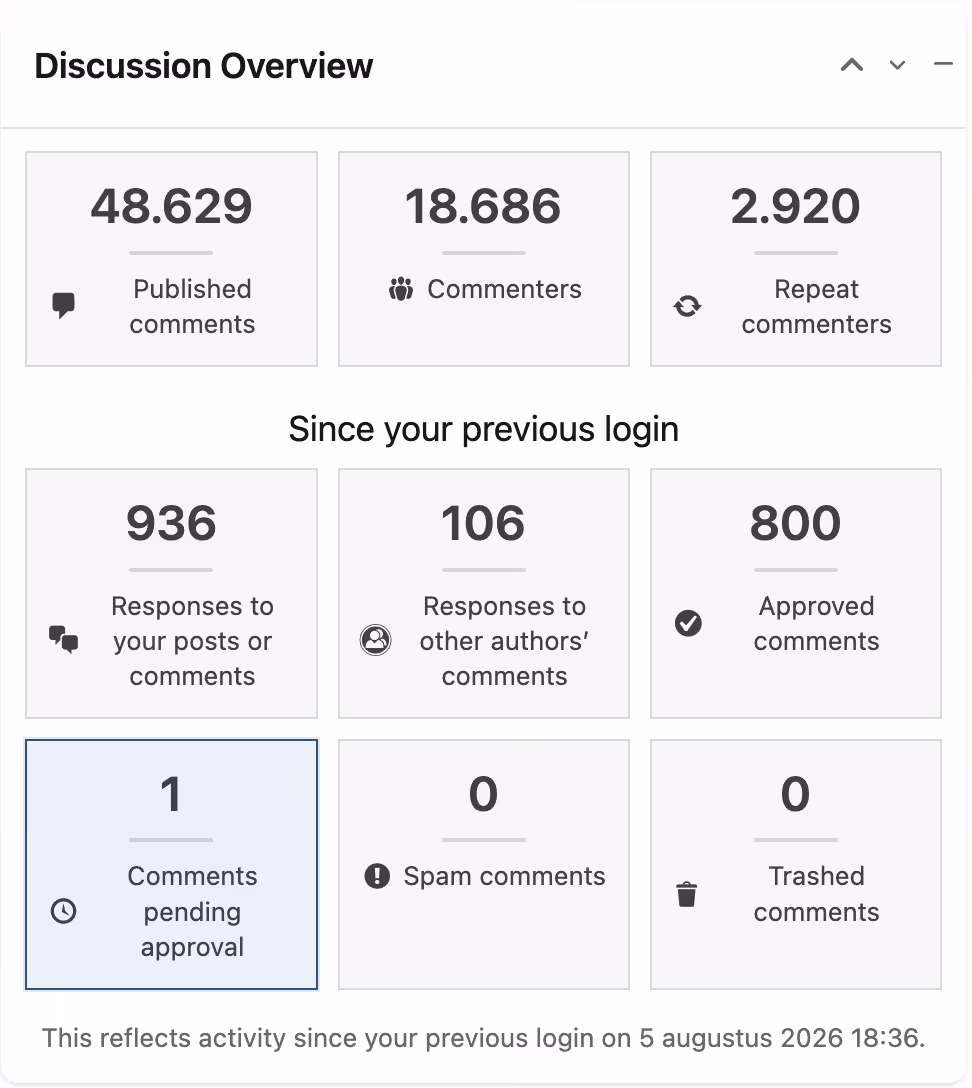Click the Approved comments checkmark icon
The height and width of the screenshot is (1088, 972).
(688, 622)
